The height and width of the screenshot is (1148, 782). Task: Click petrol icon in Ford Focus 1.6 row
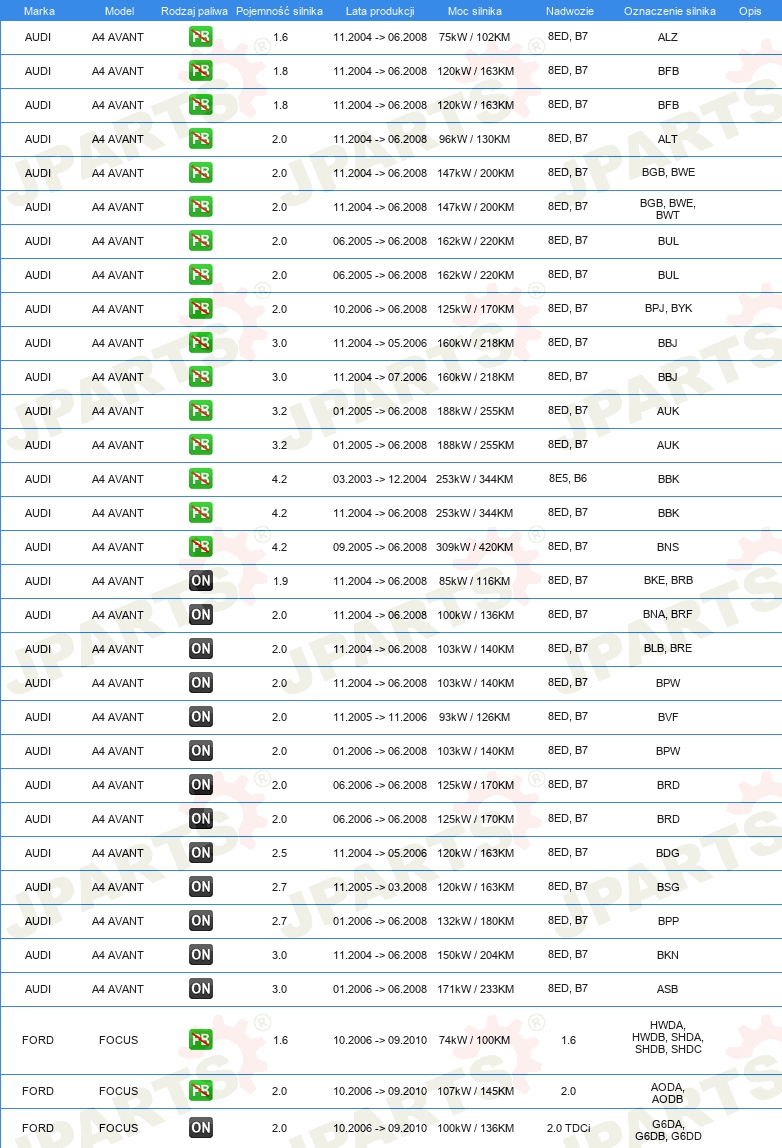(x=201, y=1040)
